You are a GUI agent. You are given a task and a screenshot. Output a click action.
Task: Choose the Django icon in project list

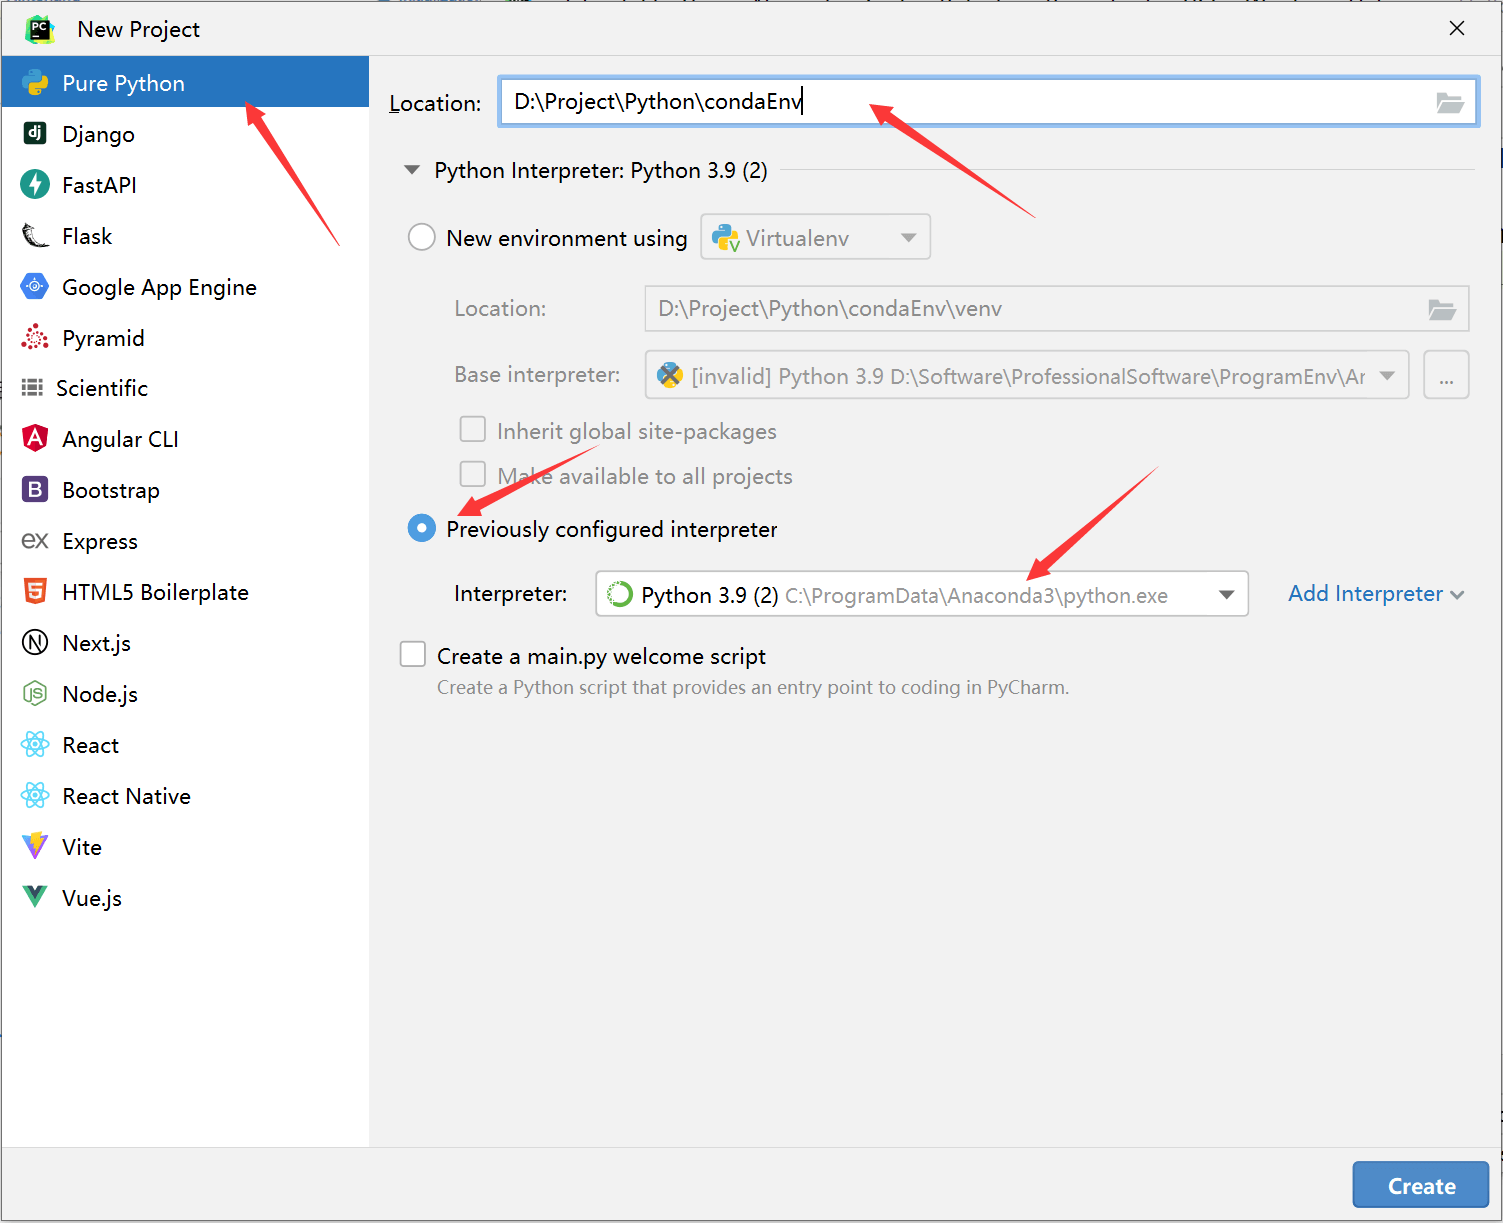[x=35, y=133]
